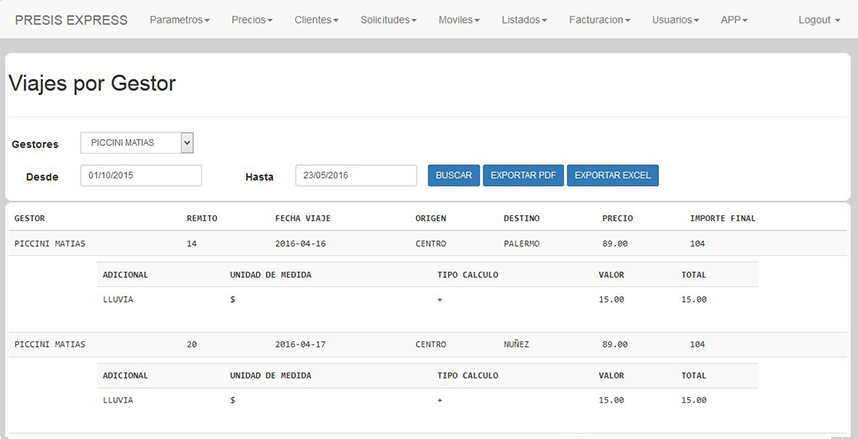Go to PRESIS EXPRESS home link
Image resolution: width=858 pixels, height=439 pixels.
click(x=72, y=20)
